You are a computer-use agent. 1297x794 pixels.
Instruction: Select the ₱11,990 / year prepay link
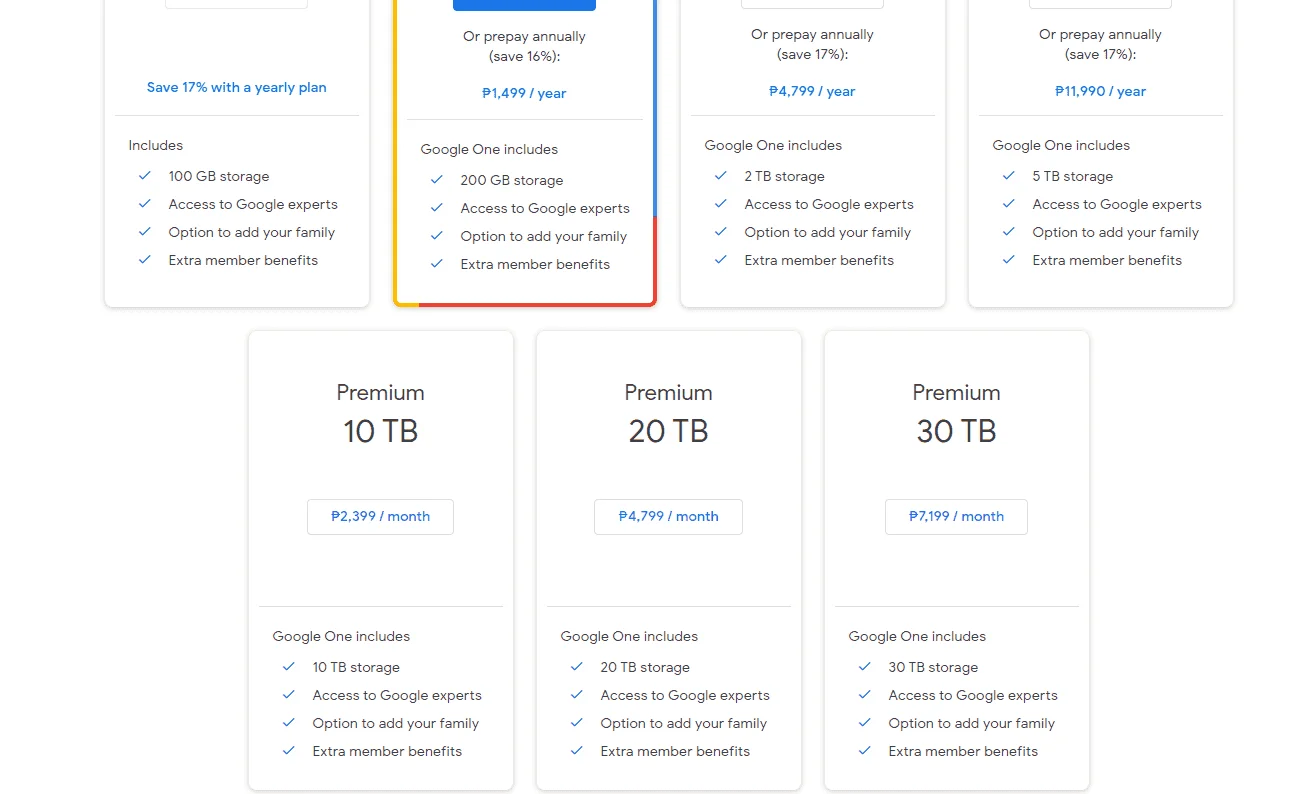1100,91
